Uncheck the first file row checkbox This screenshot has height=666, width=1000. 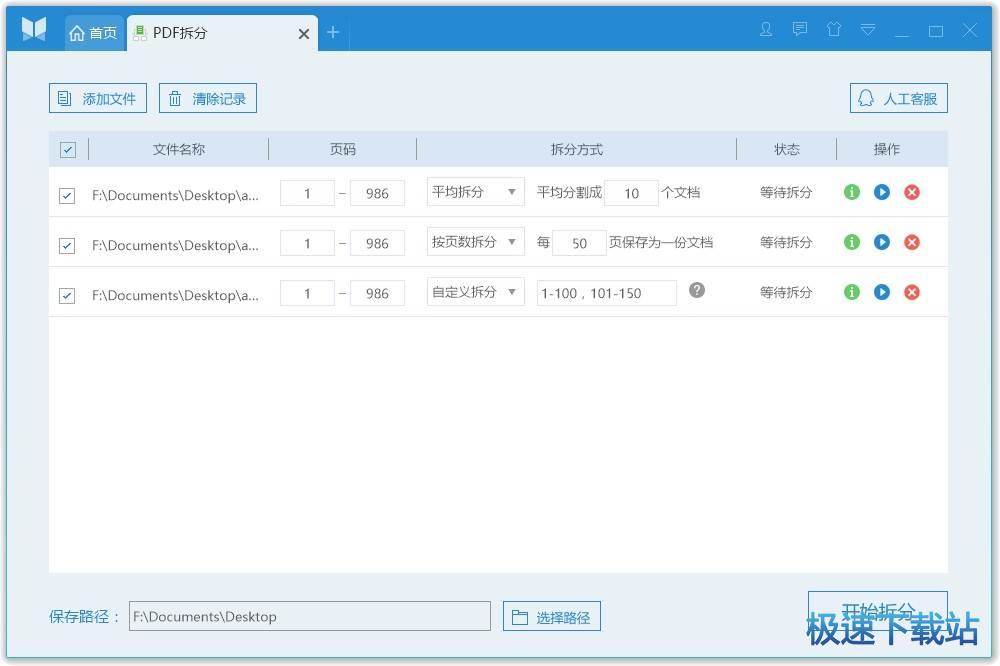tap(67, 196)
